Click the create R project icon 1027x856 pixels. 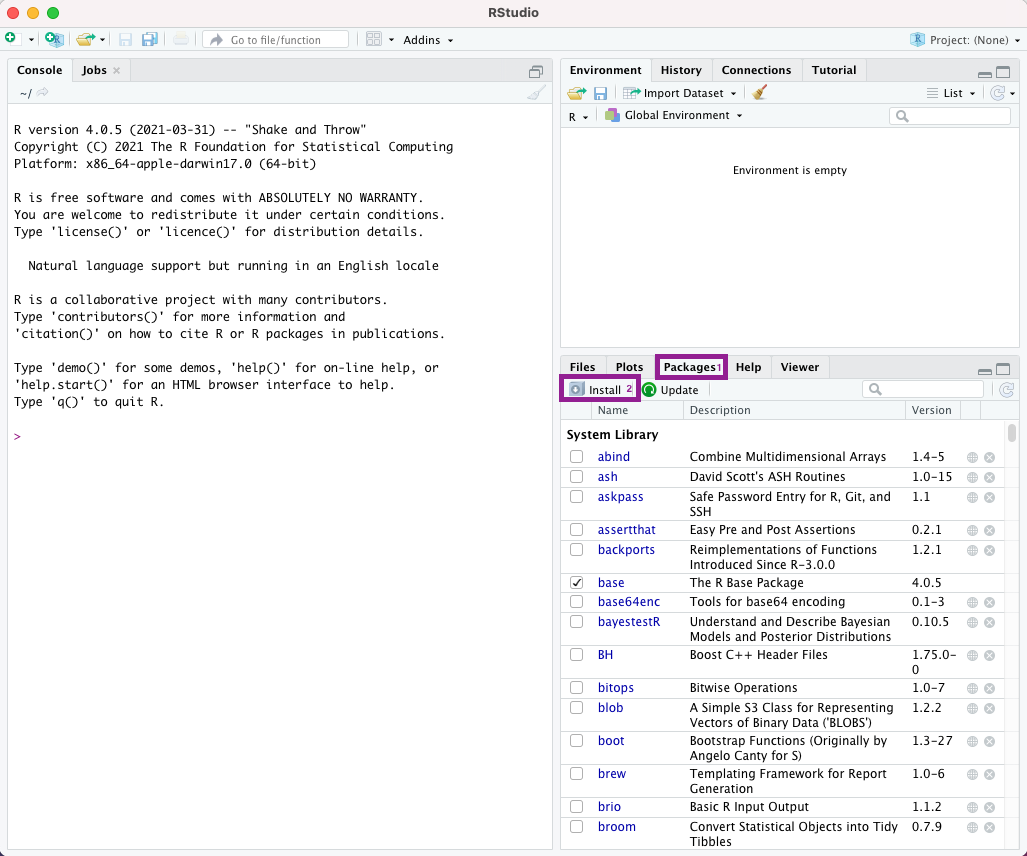(54, 39)
